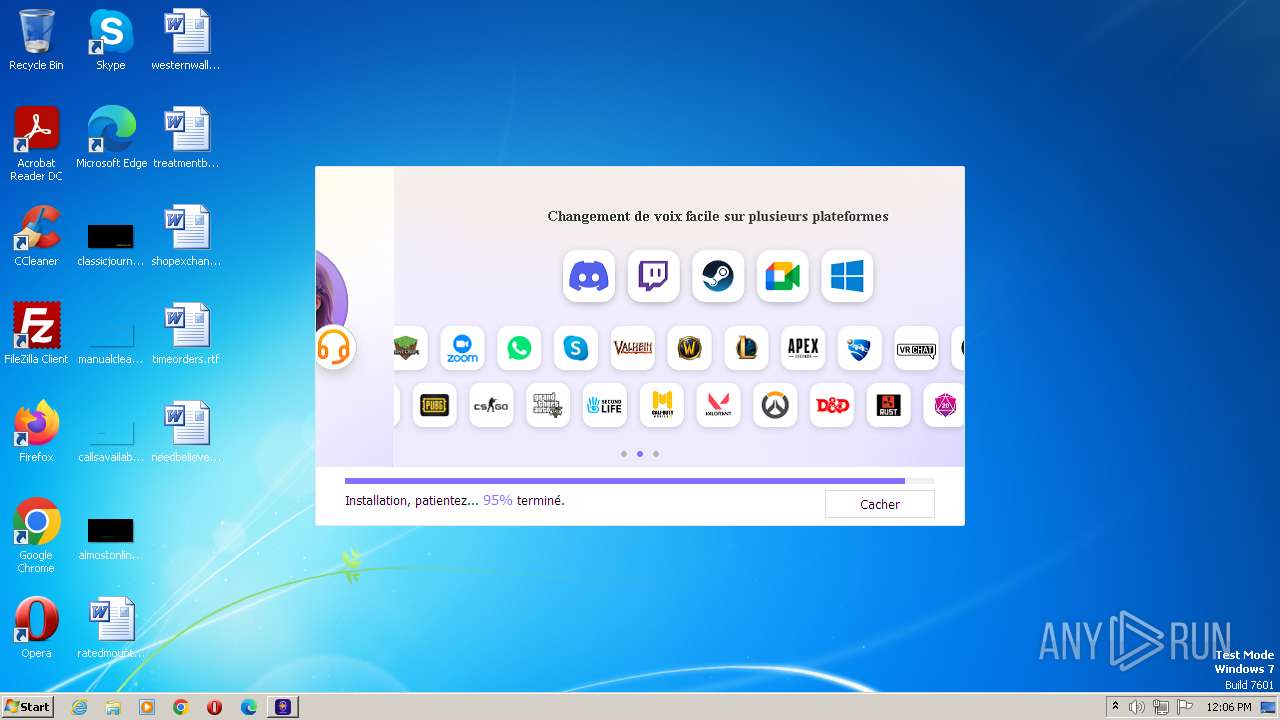This screenshot has width=1280, height=720.
Task: Click the Rocket League icon
Action: [860, 348]
